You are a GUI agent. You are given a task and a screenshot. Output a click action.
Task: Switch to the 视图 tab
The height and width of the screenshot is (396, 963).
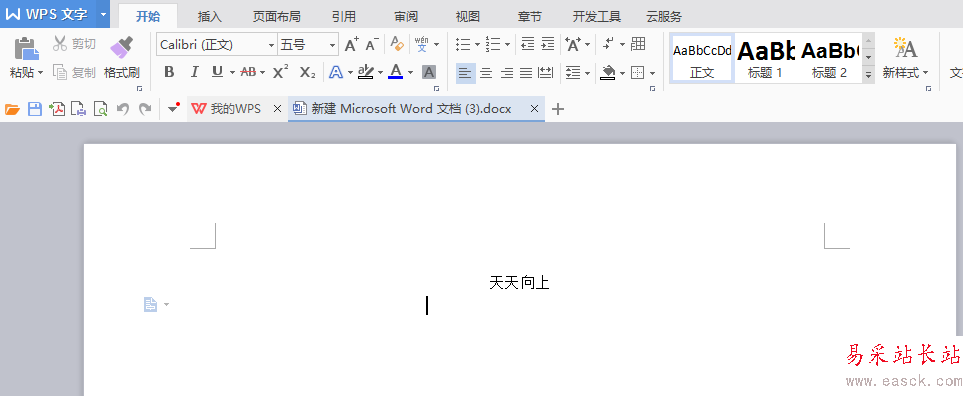click(467, 17)
